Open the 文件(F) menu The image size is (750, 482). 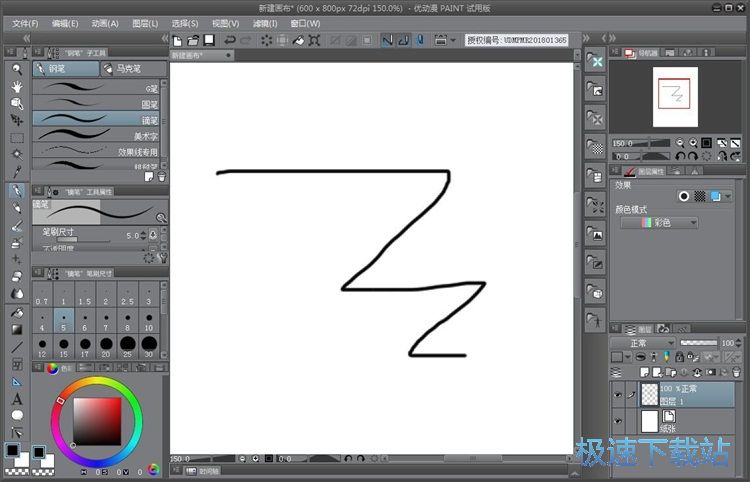25,23
